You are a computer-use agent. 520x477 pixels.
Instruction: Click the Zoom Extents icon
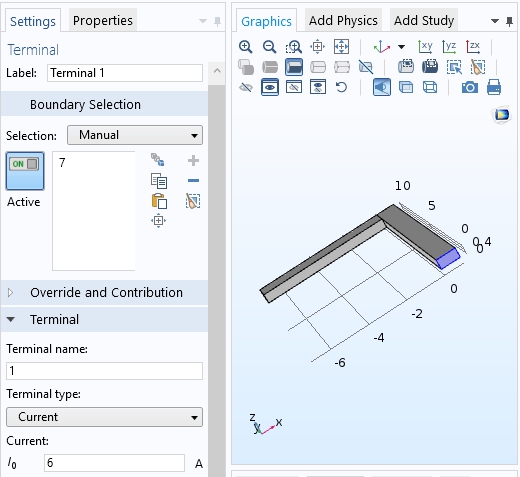(341, 47)
